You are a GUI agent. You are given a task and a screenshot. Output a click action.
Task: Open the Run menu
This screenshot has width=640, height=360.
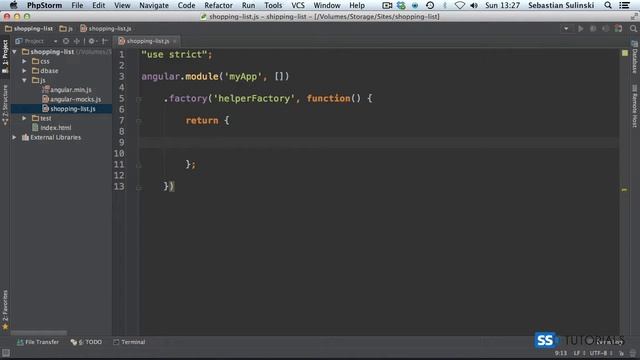click(248, 5)
